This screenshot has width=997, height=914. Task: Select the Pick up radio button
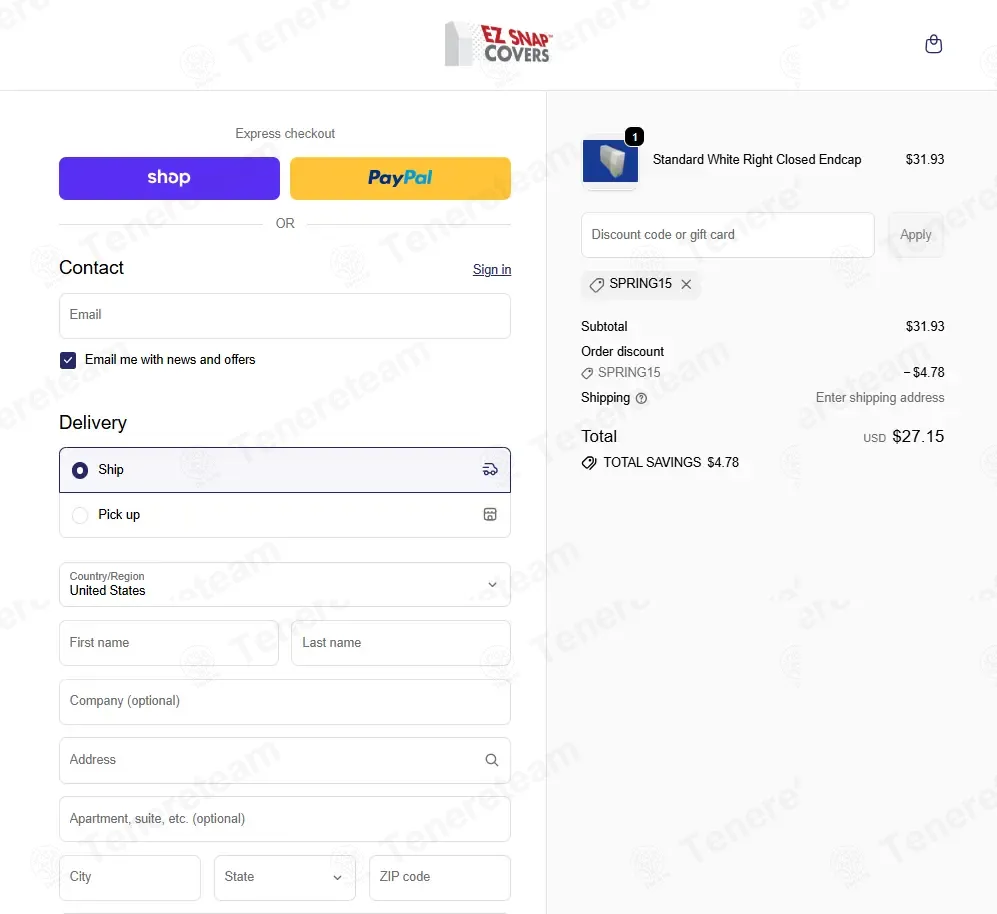click(79, 515)
